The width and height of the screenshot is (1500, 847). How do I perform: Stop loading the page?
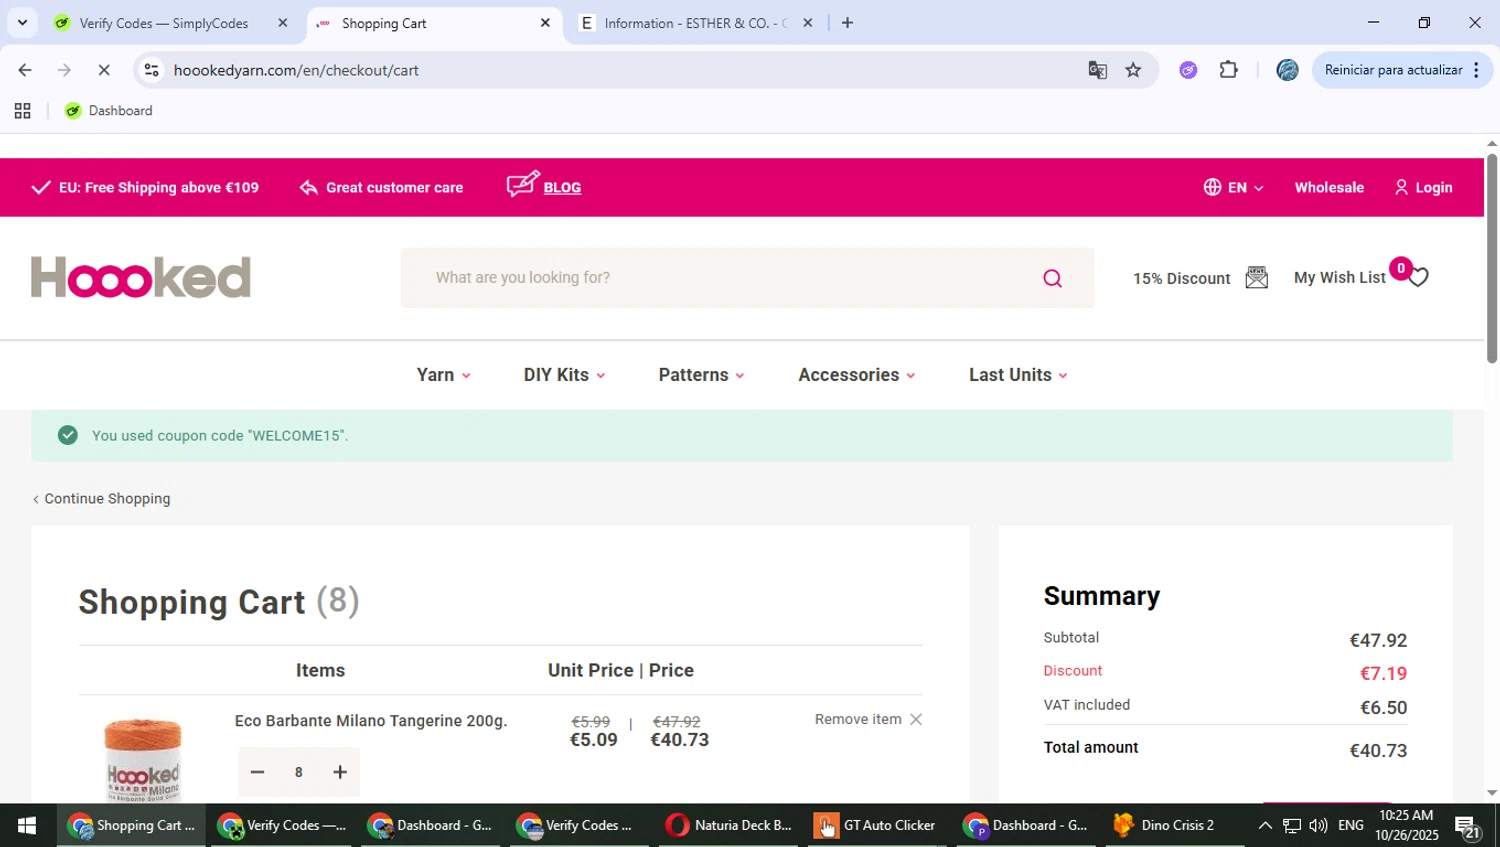103,70
